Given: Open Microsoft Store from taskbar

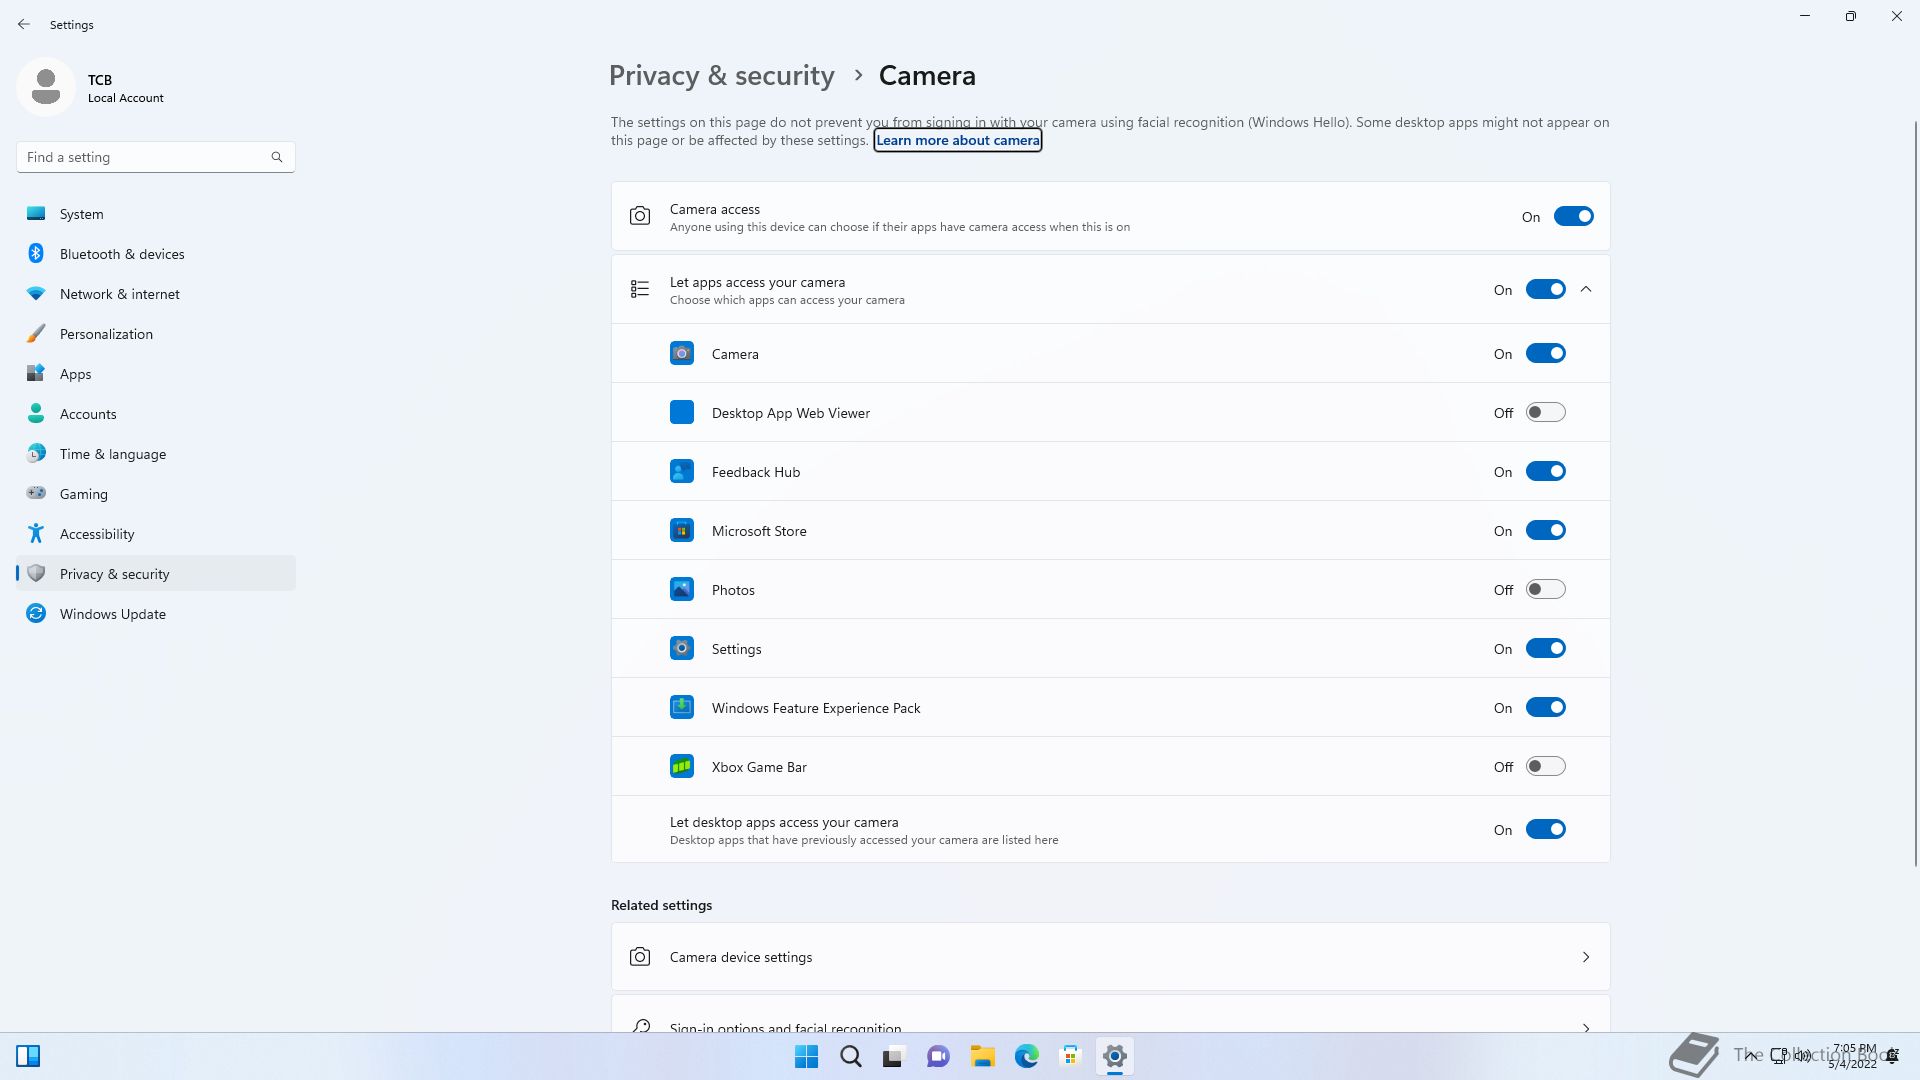Looking at the screenshot, I should (x=1071, y=1056).
